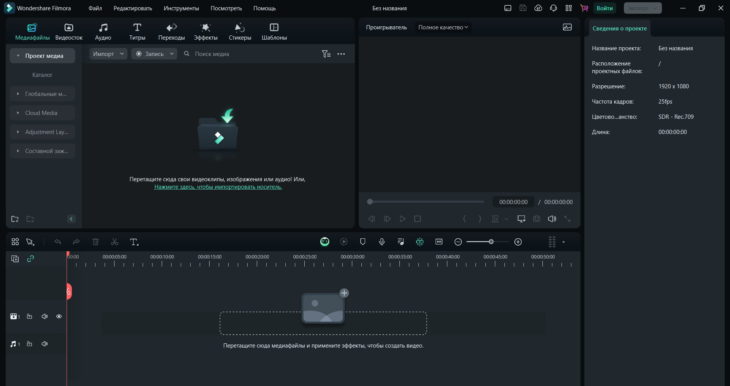Zoom in the timeline

[518, 242]
